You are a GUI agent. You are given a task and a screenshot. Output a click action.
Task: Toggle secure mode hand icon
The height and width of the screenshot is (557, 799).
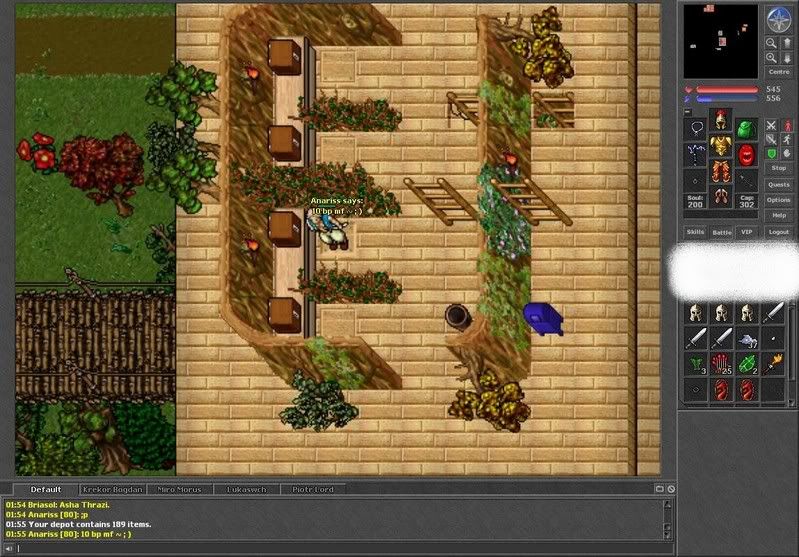pyautogui.click(x=787, y=153)
